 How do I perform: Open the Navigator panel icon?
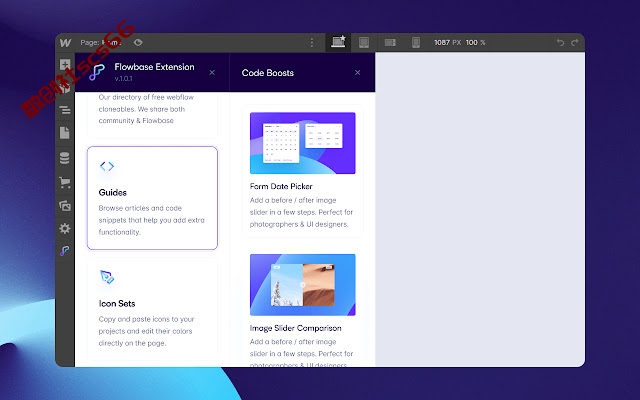coord(65,110)
